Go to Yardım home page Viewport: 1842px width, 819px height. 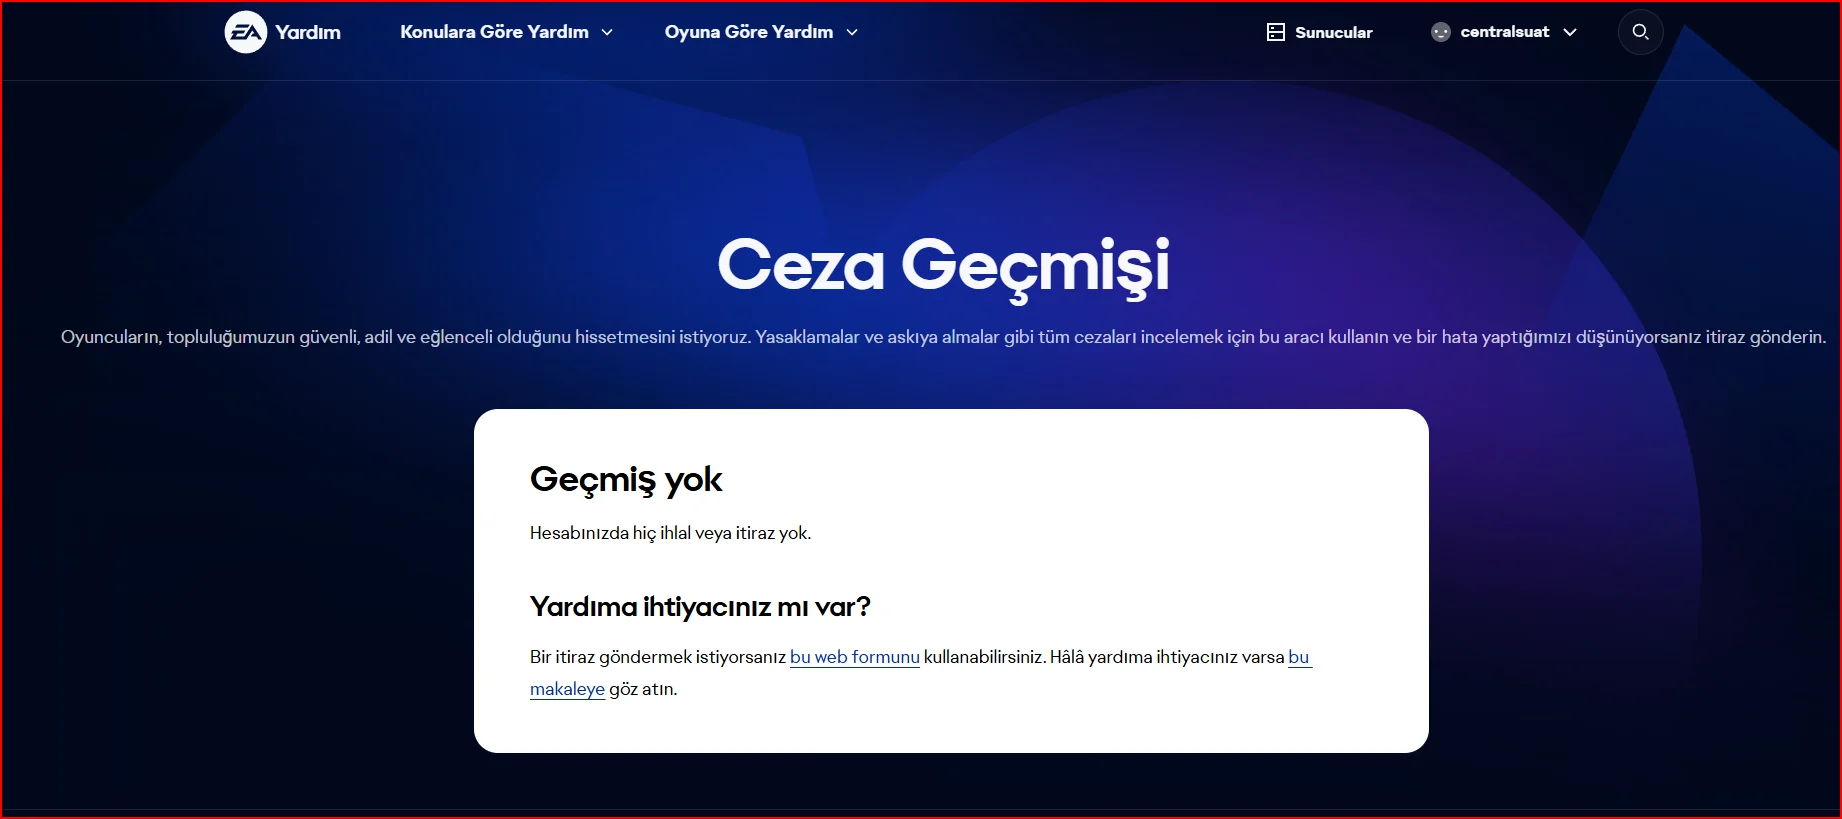point(308,32)
